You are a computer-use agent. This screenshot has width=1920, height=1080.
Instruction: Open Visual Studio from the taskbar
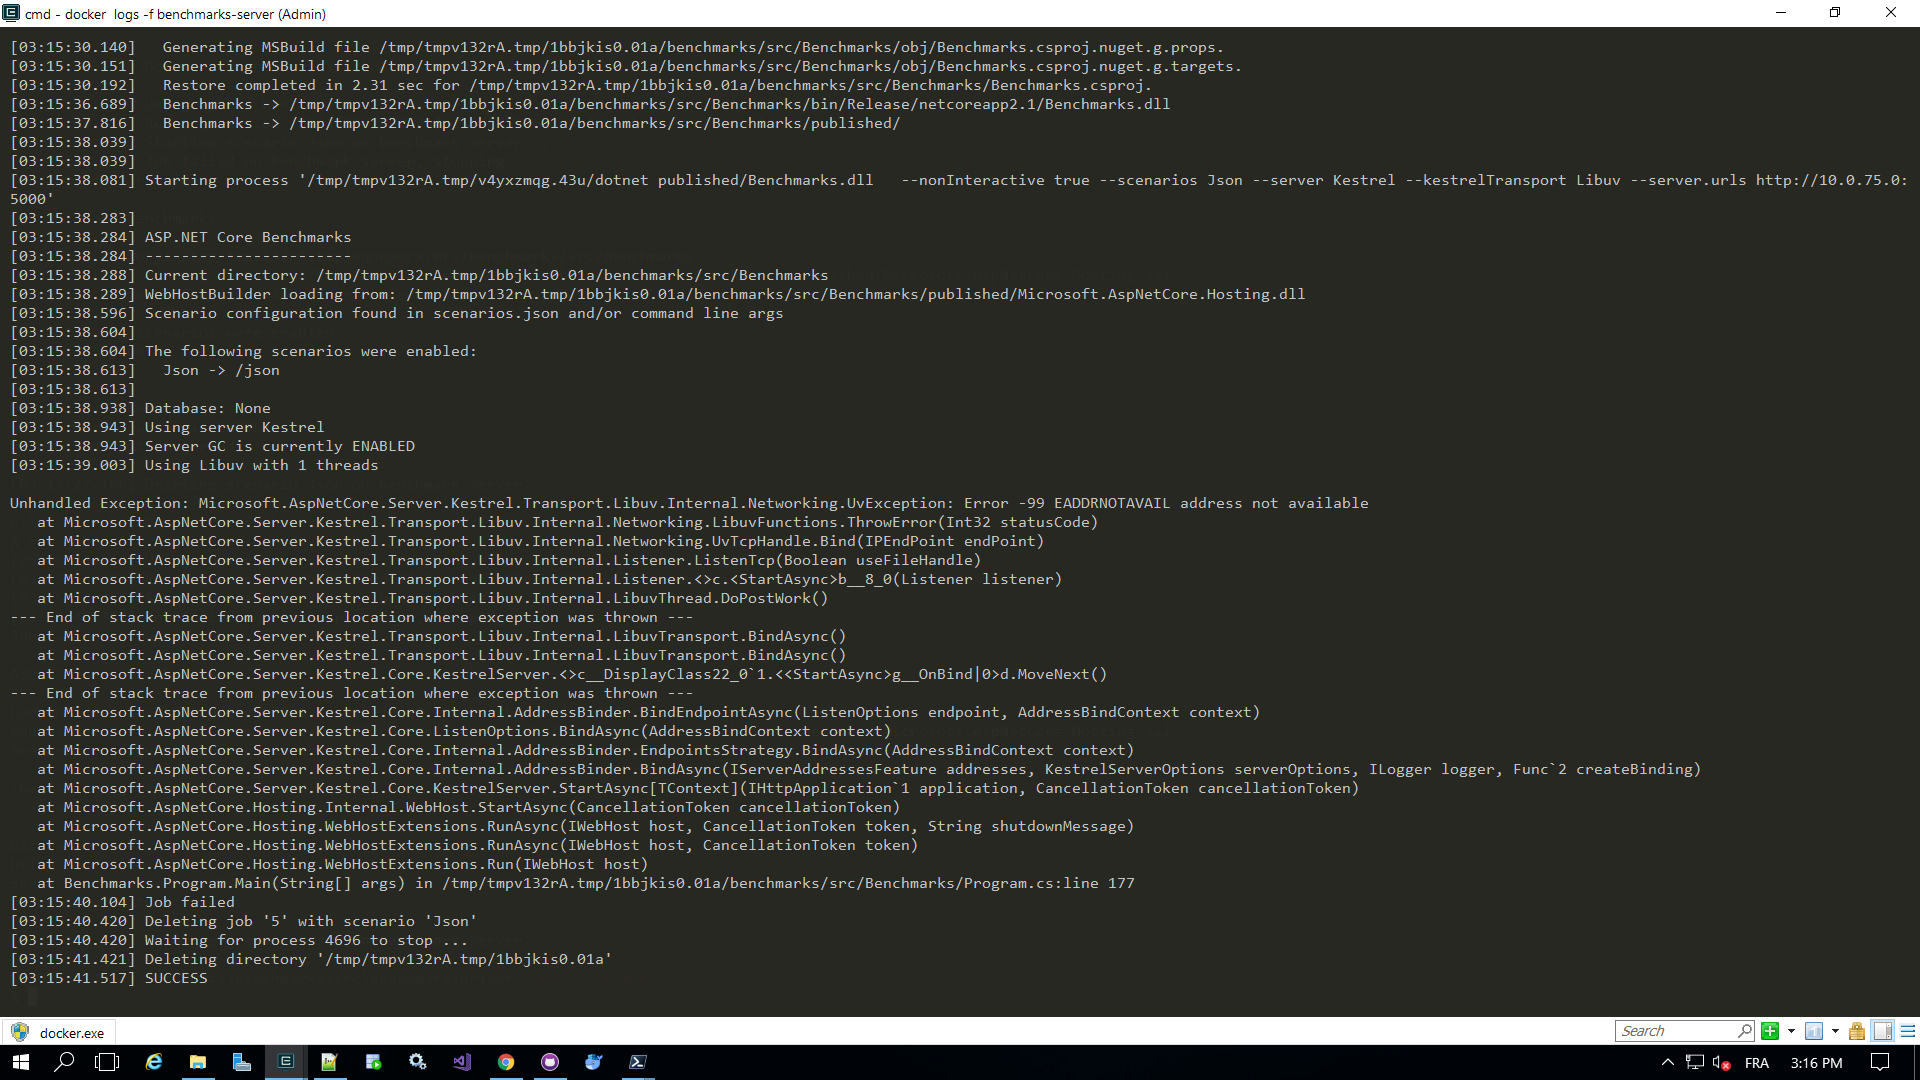pos(461,1062)
